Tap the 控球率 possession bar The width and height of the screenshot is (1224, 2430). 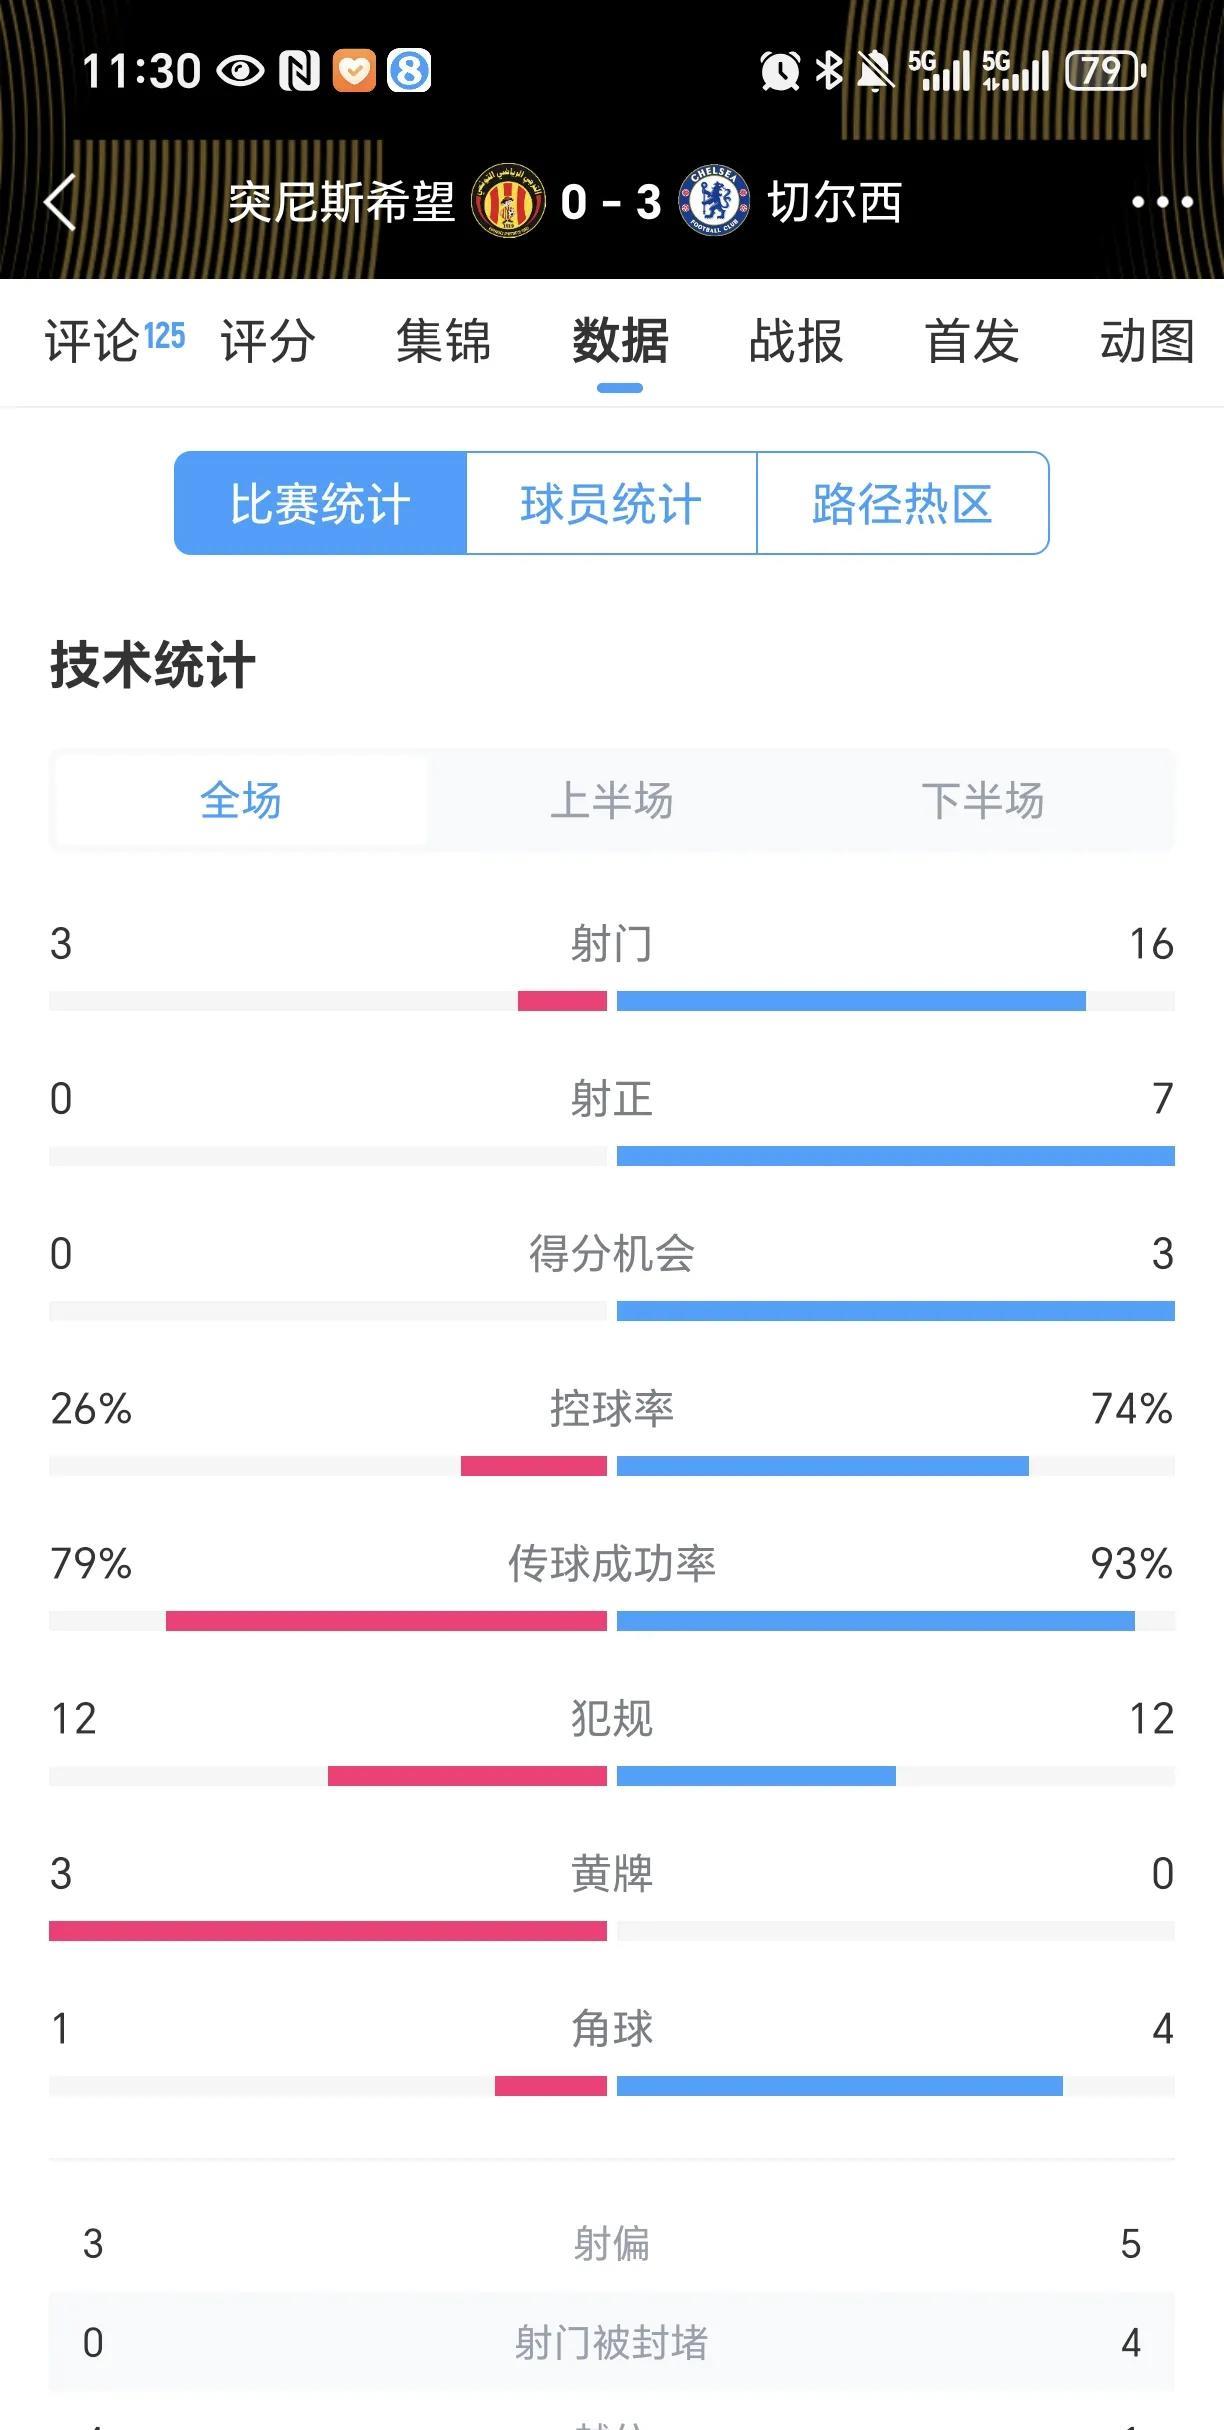tap(612, 1466)
